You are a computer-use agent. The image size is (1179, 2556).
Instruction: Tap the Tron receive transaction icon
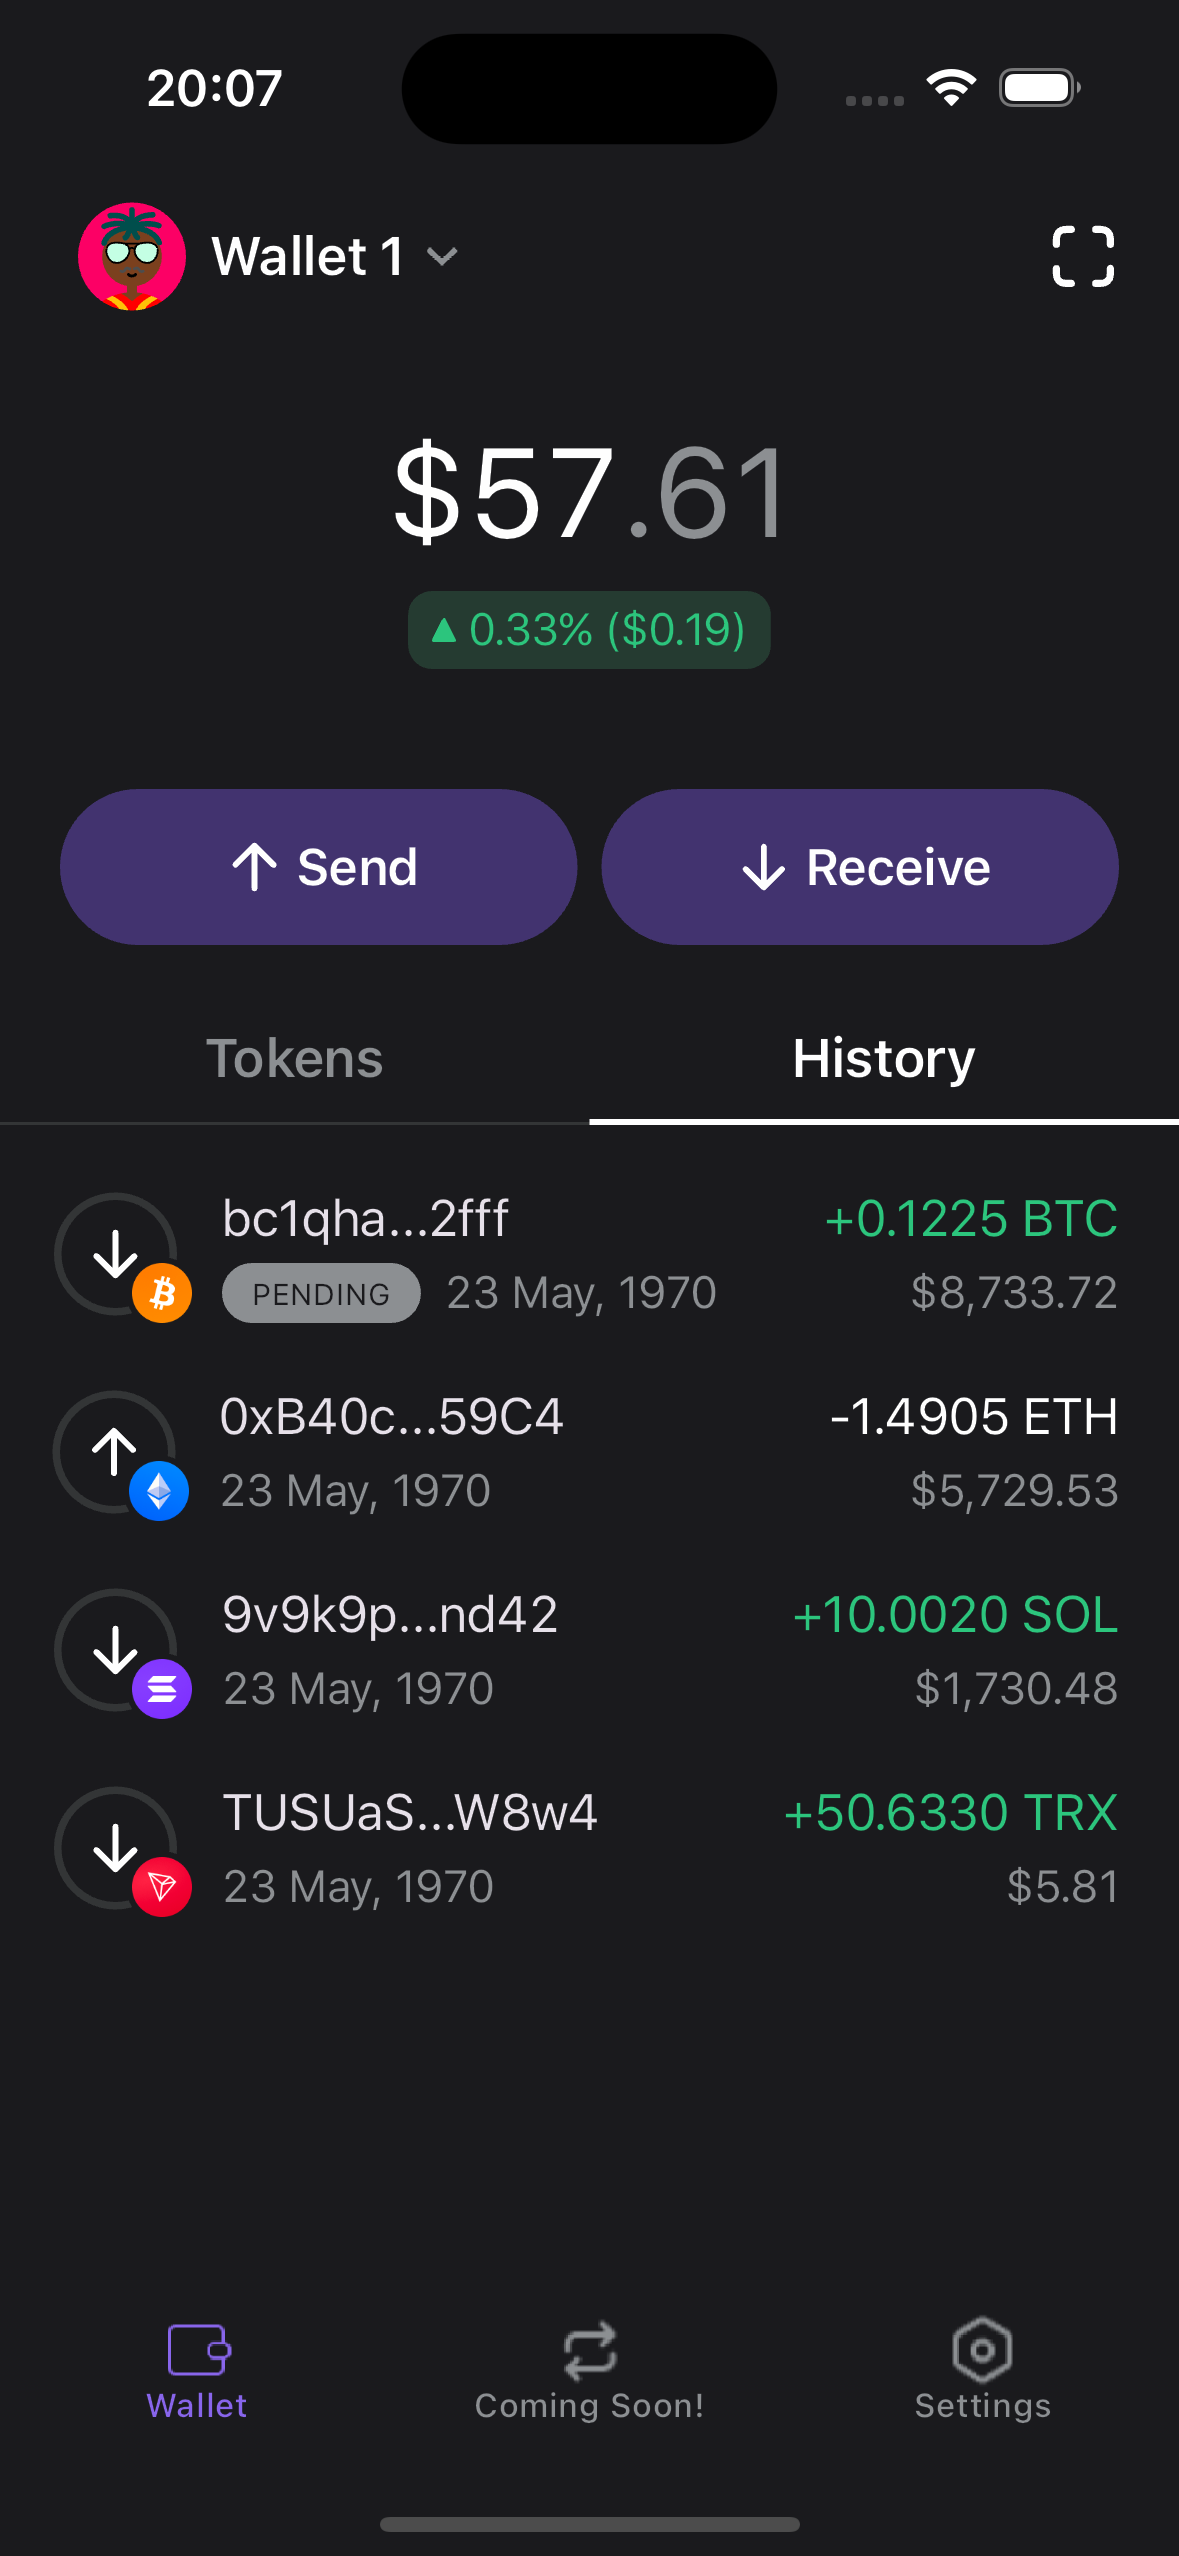click(x=118, y=1849)
